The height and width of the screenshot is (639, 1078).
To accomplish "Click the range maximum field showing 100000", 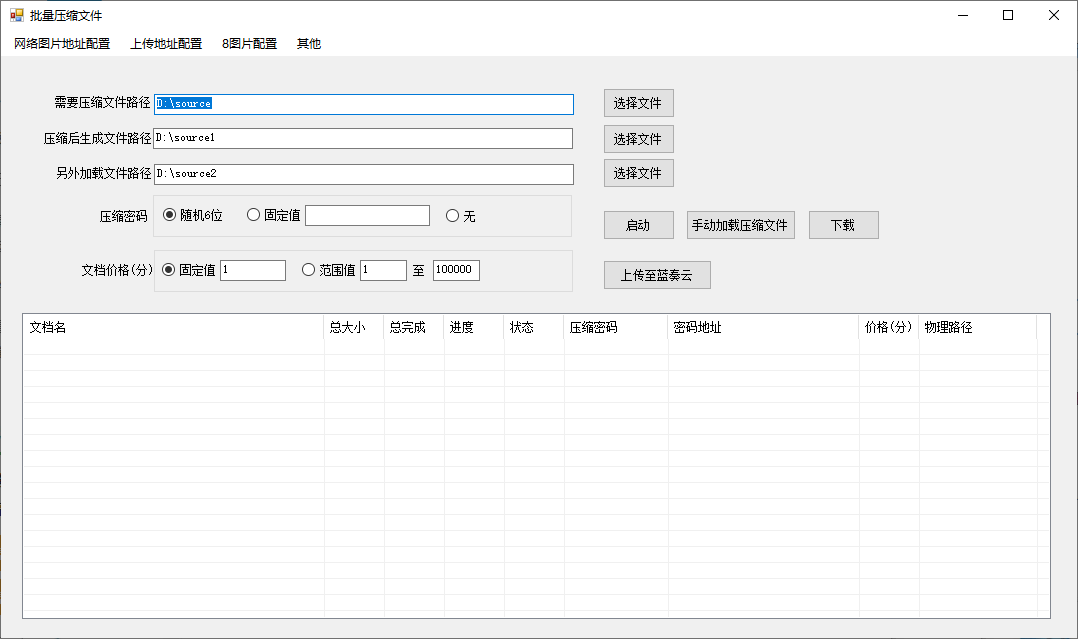I will [x=456, y=270].
